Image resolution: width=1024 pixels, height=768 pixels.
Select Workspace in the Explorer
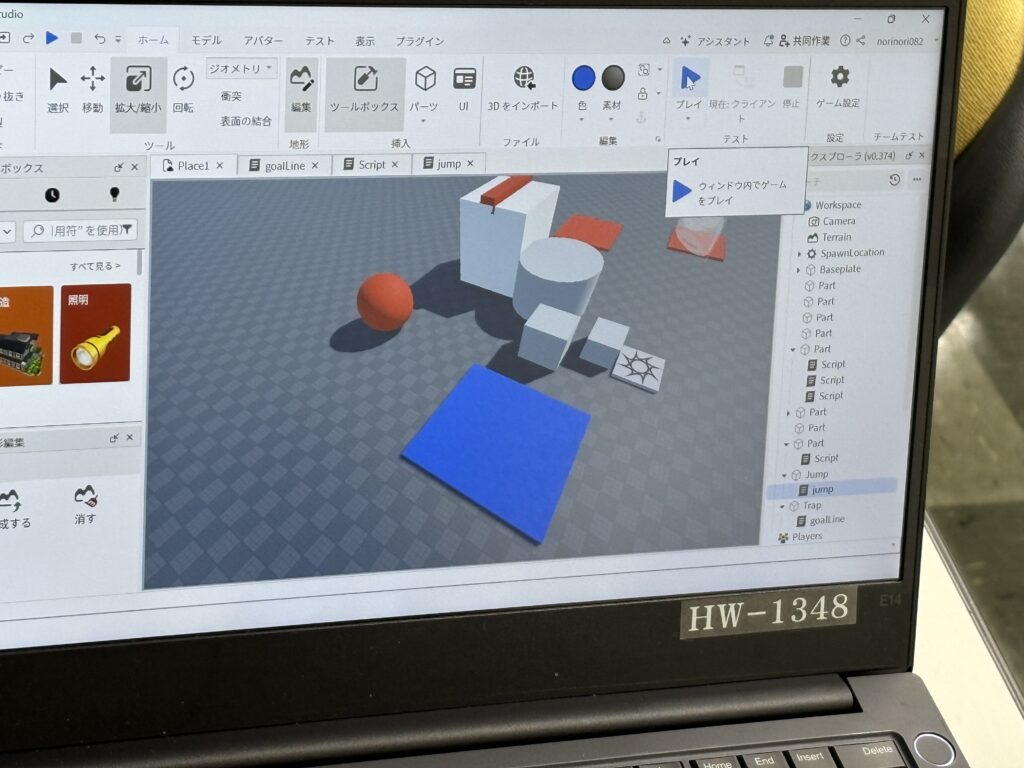(x=838, y=205)
